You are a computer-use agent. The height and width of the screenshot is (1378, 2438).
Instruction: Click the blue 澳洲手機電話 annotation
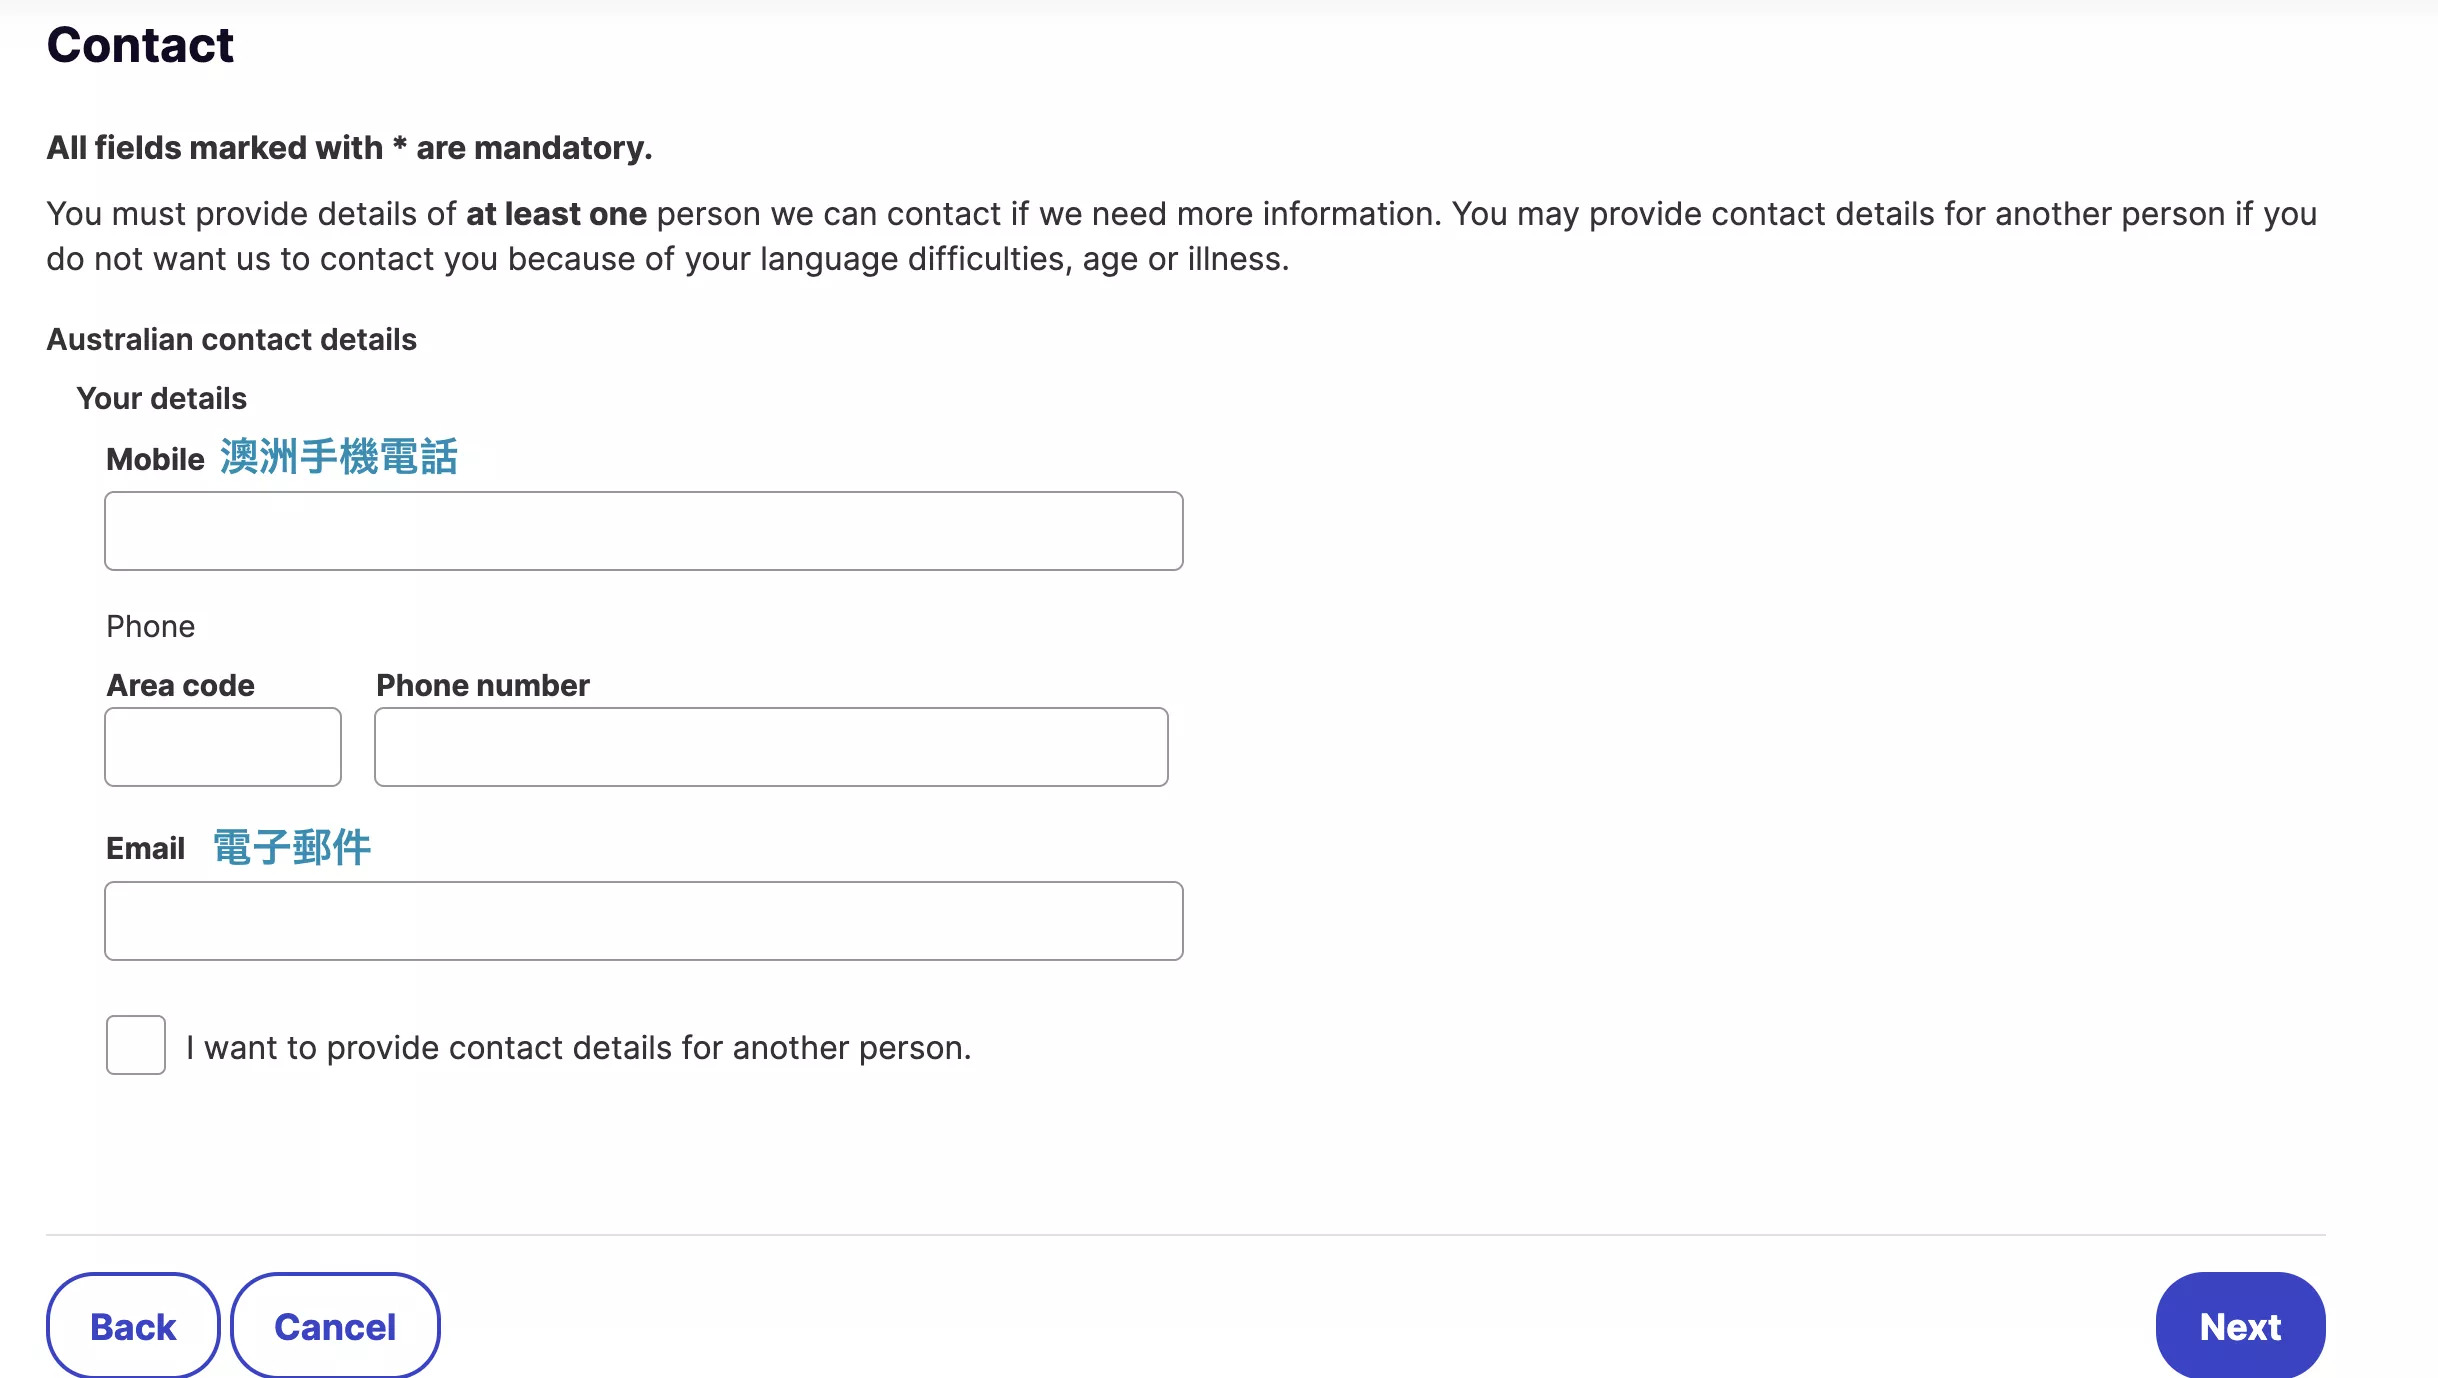(x=339, y=457)
